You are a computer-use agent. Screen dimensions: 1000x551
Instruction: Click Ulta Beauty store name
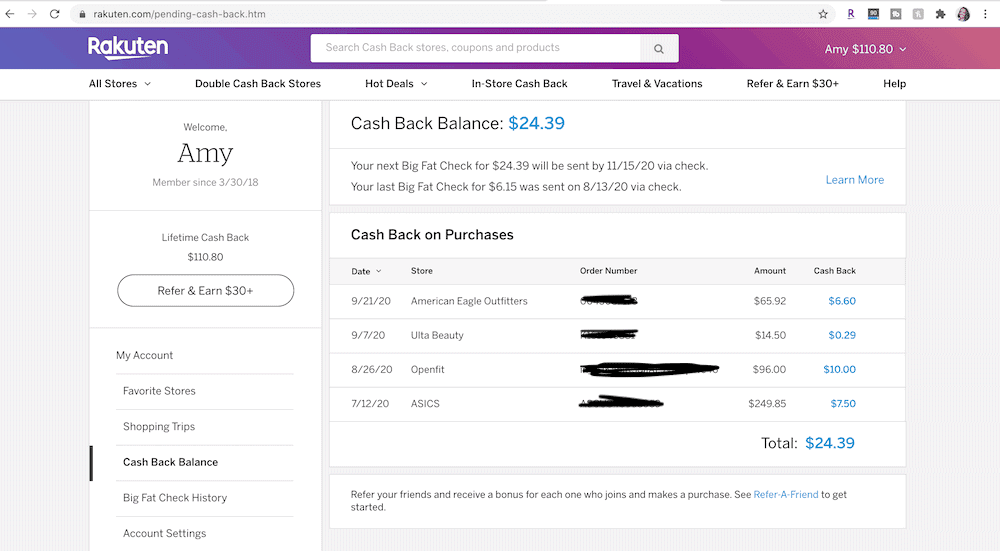[x=437, y=335]
